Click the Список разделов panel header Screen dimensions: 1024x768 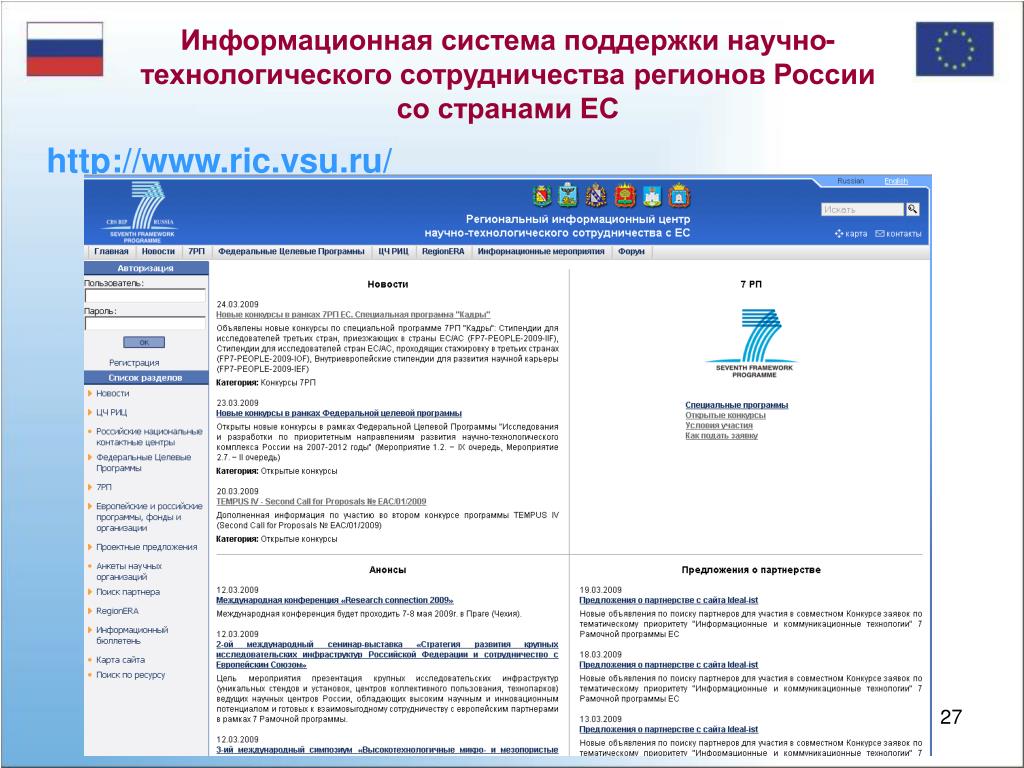click(x=146, y=377)
